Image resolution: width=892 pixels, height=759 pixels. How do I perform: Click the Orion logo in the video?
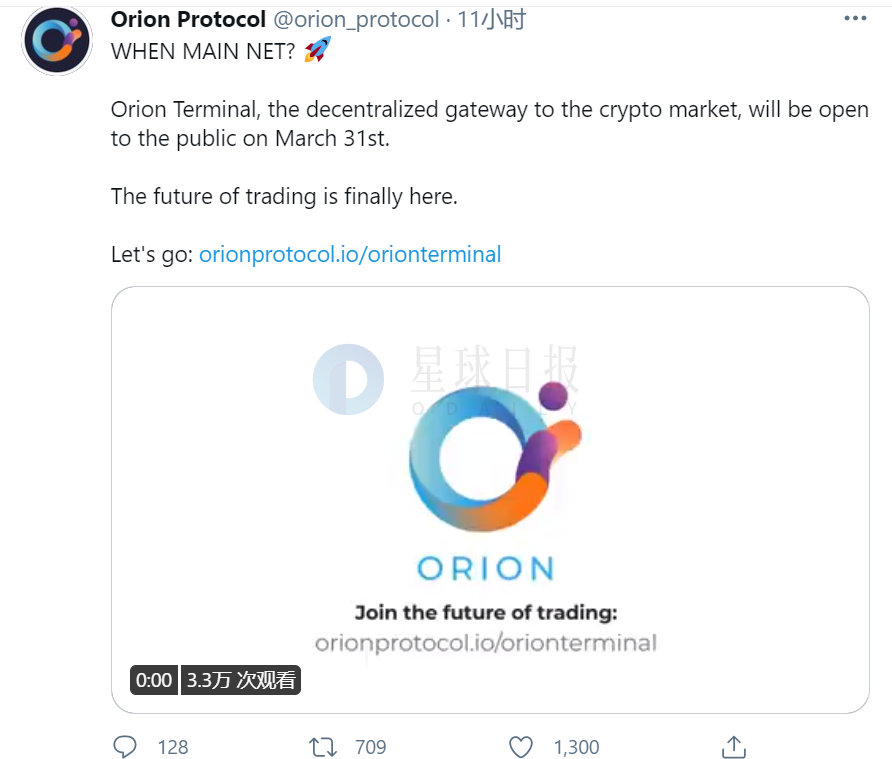point(494,457)
